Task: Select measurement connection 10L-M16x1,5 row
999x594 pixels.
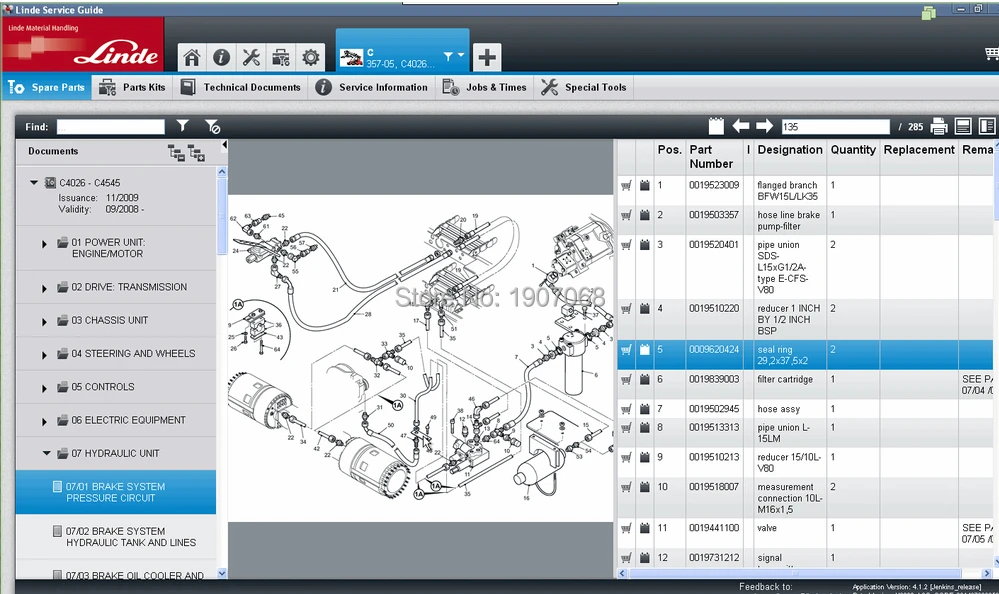Action: pos(805,498)
